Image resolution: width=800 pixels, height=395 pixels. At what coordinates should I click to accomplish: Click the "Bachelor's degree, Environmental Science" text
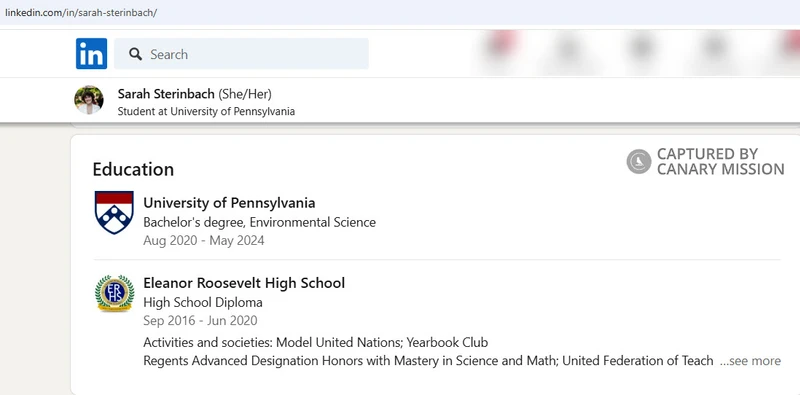point(259,223)
